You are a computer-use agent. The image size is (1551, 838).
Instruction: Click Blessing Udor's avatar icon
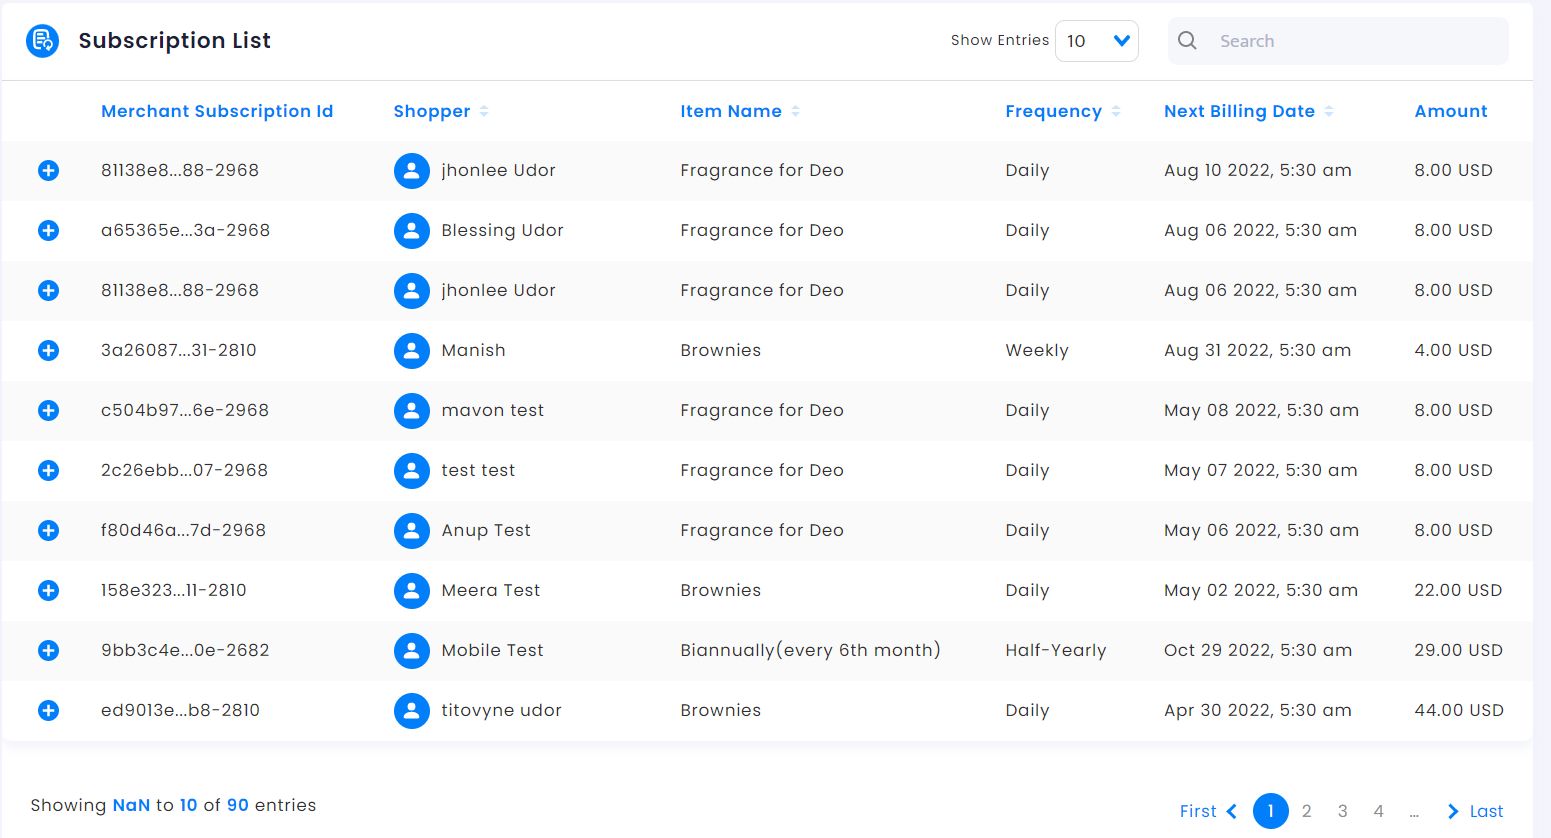[x=411, y=231]
